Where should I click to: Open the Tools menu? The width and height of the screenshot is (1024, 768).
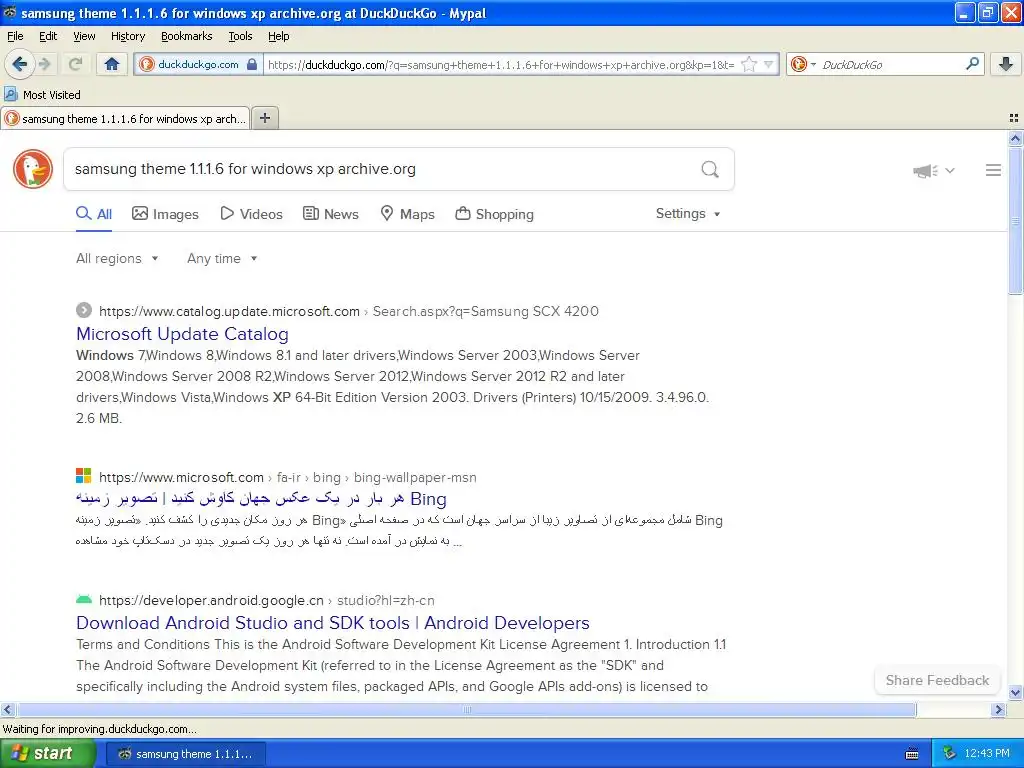tap(240, 36)
